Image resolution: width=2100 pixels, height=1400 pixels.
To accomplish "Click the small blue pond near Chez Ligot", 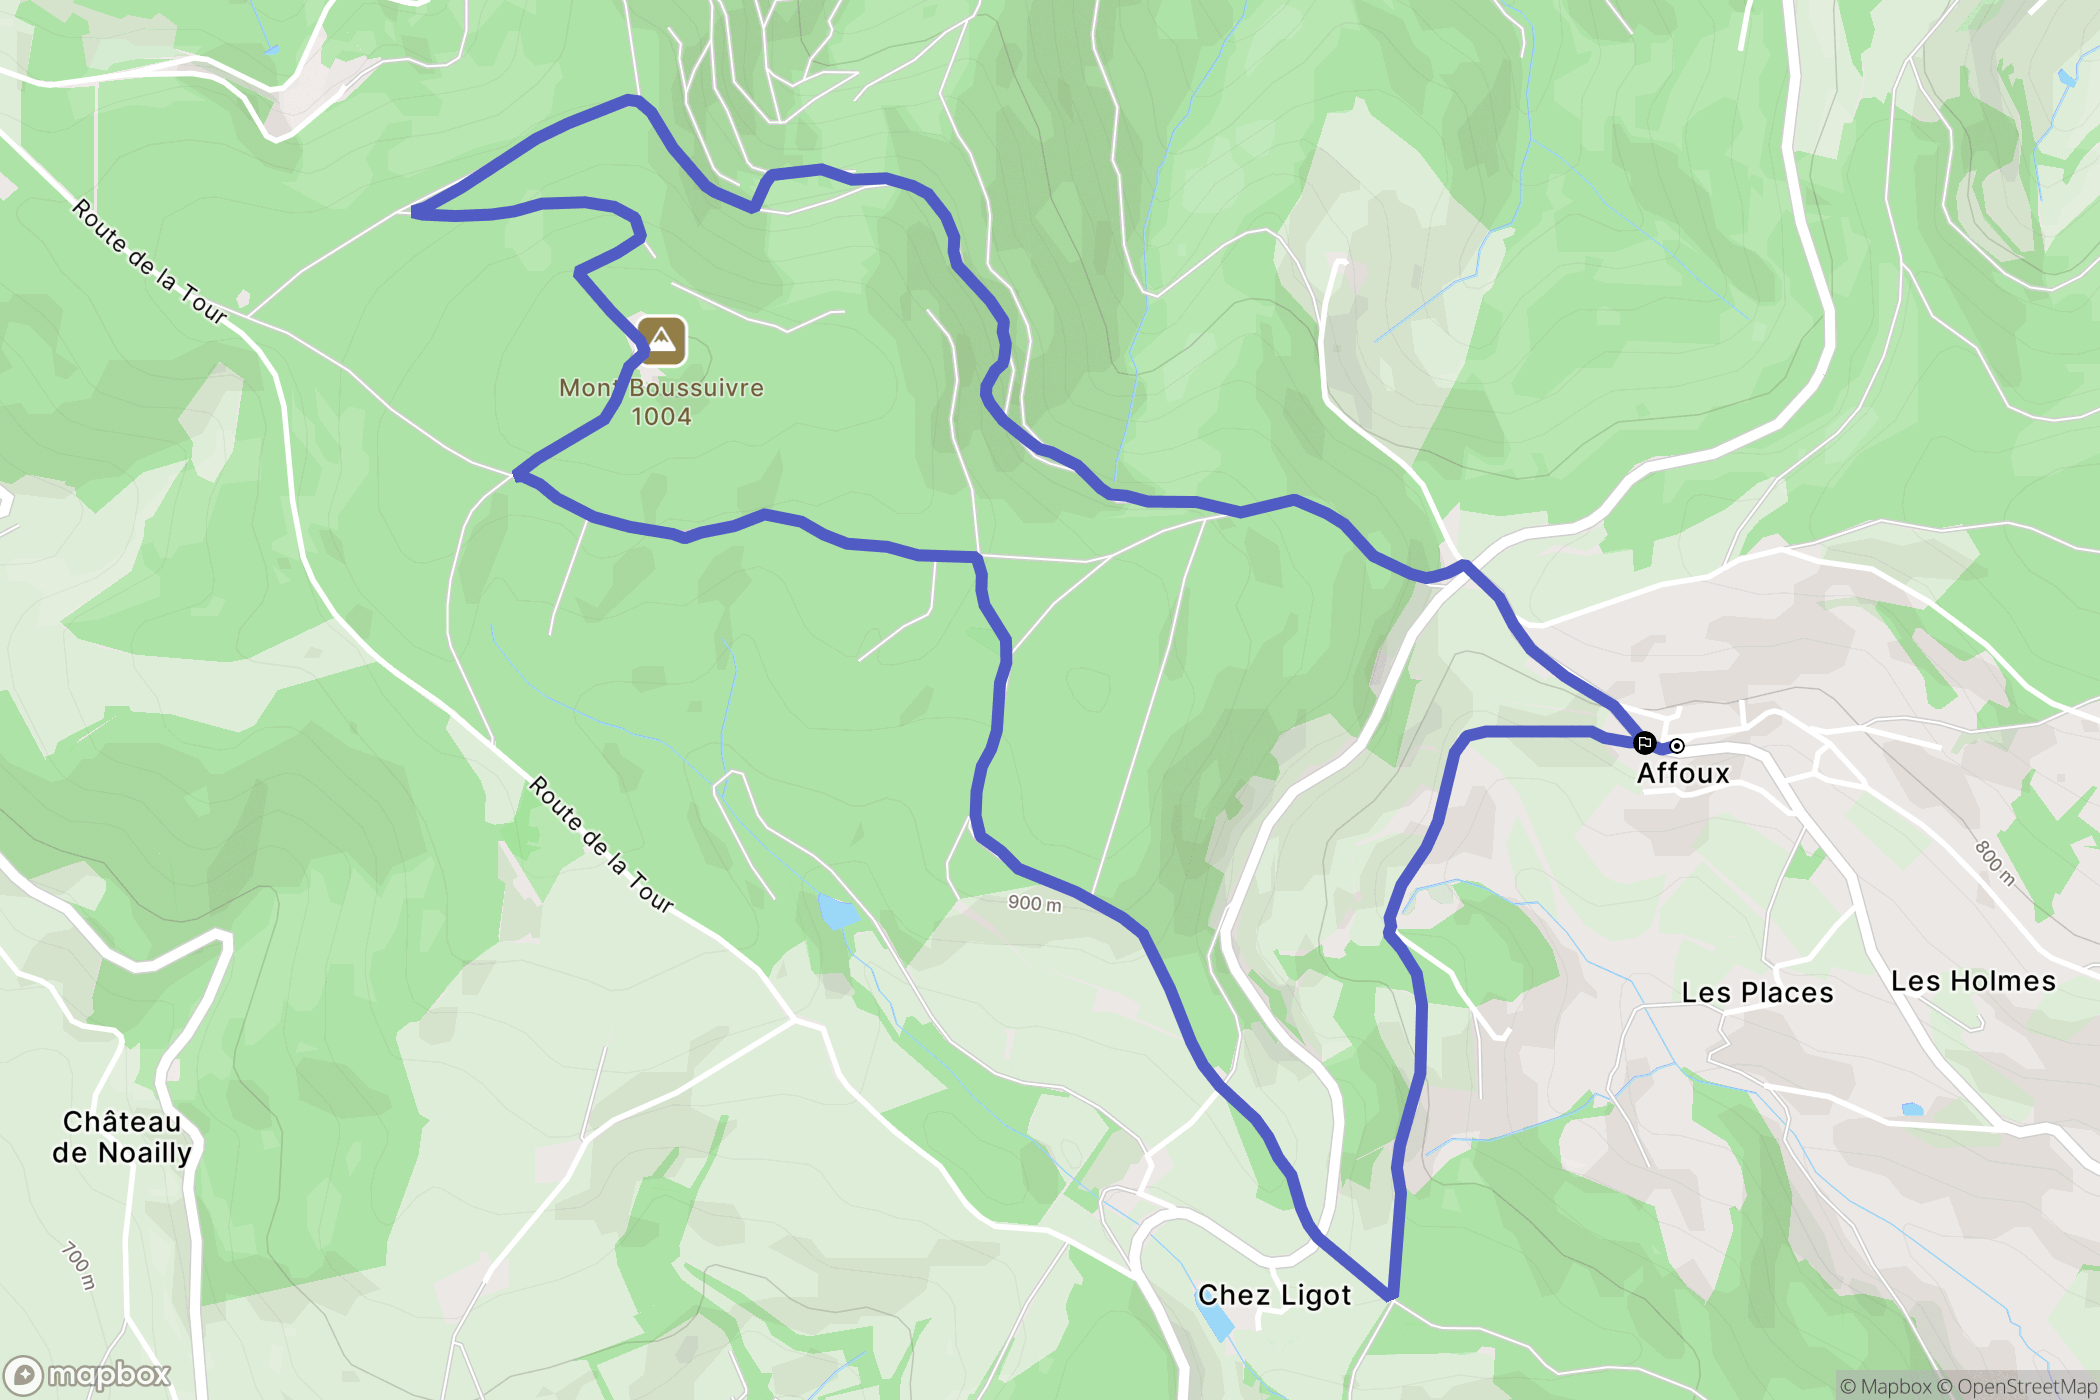I will pyautogui.click(x=1215, y=1320).
